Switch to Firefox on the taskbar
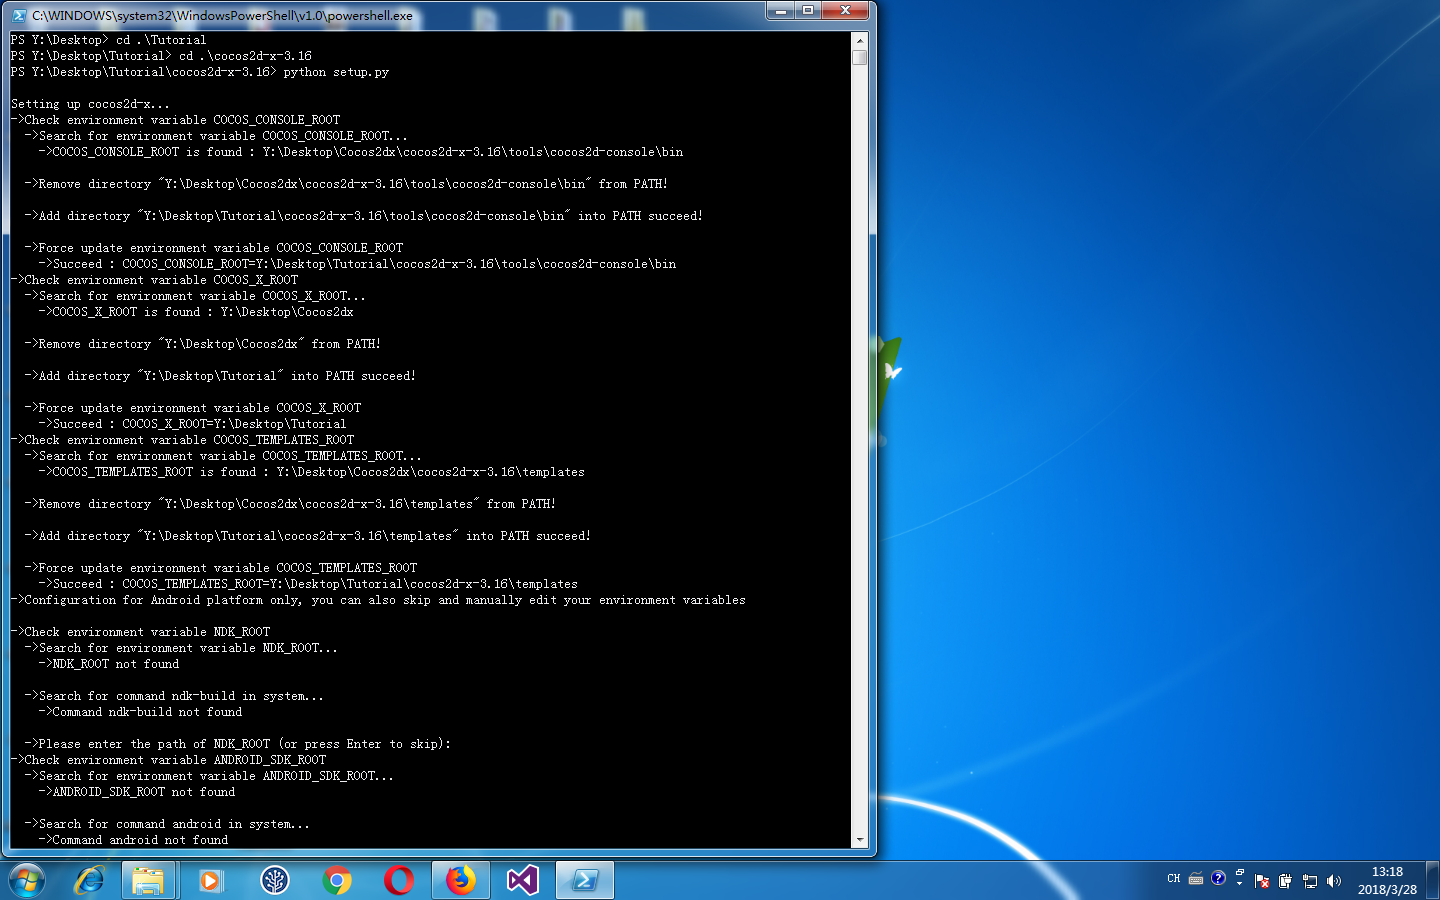The width and height of the screenshot is (1440, 900). (461, 880)
